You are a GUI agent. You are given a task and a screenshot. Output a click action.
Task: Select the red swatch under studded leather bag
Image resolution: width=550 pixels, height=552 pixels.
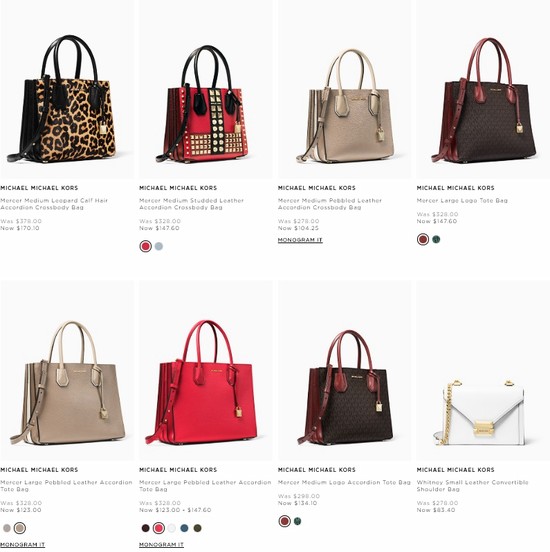pos(145,246)
